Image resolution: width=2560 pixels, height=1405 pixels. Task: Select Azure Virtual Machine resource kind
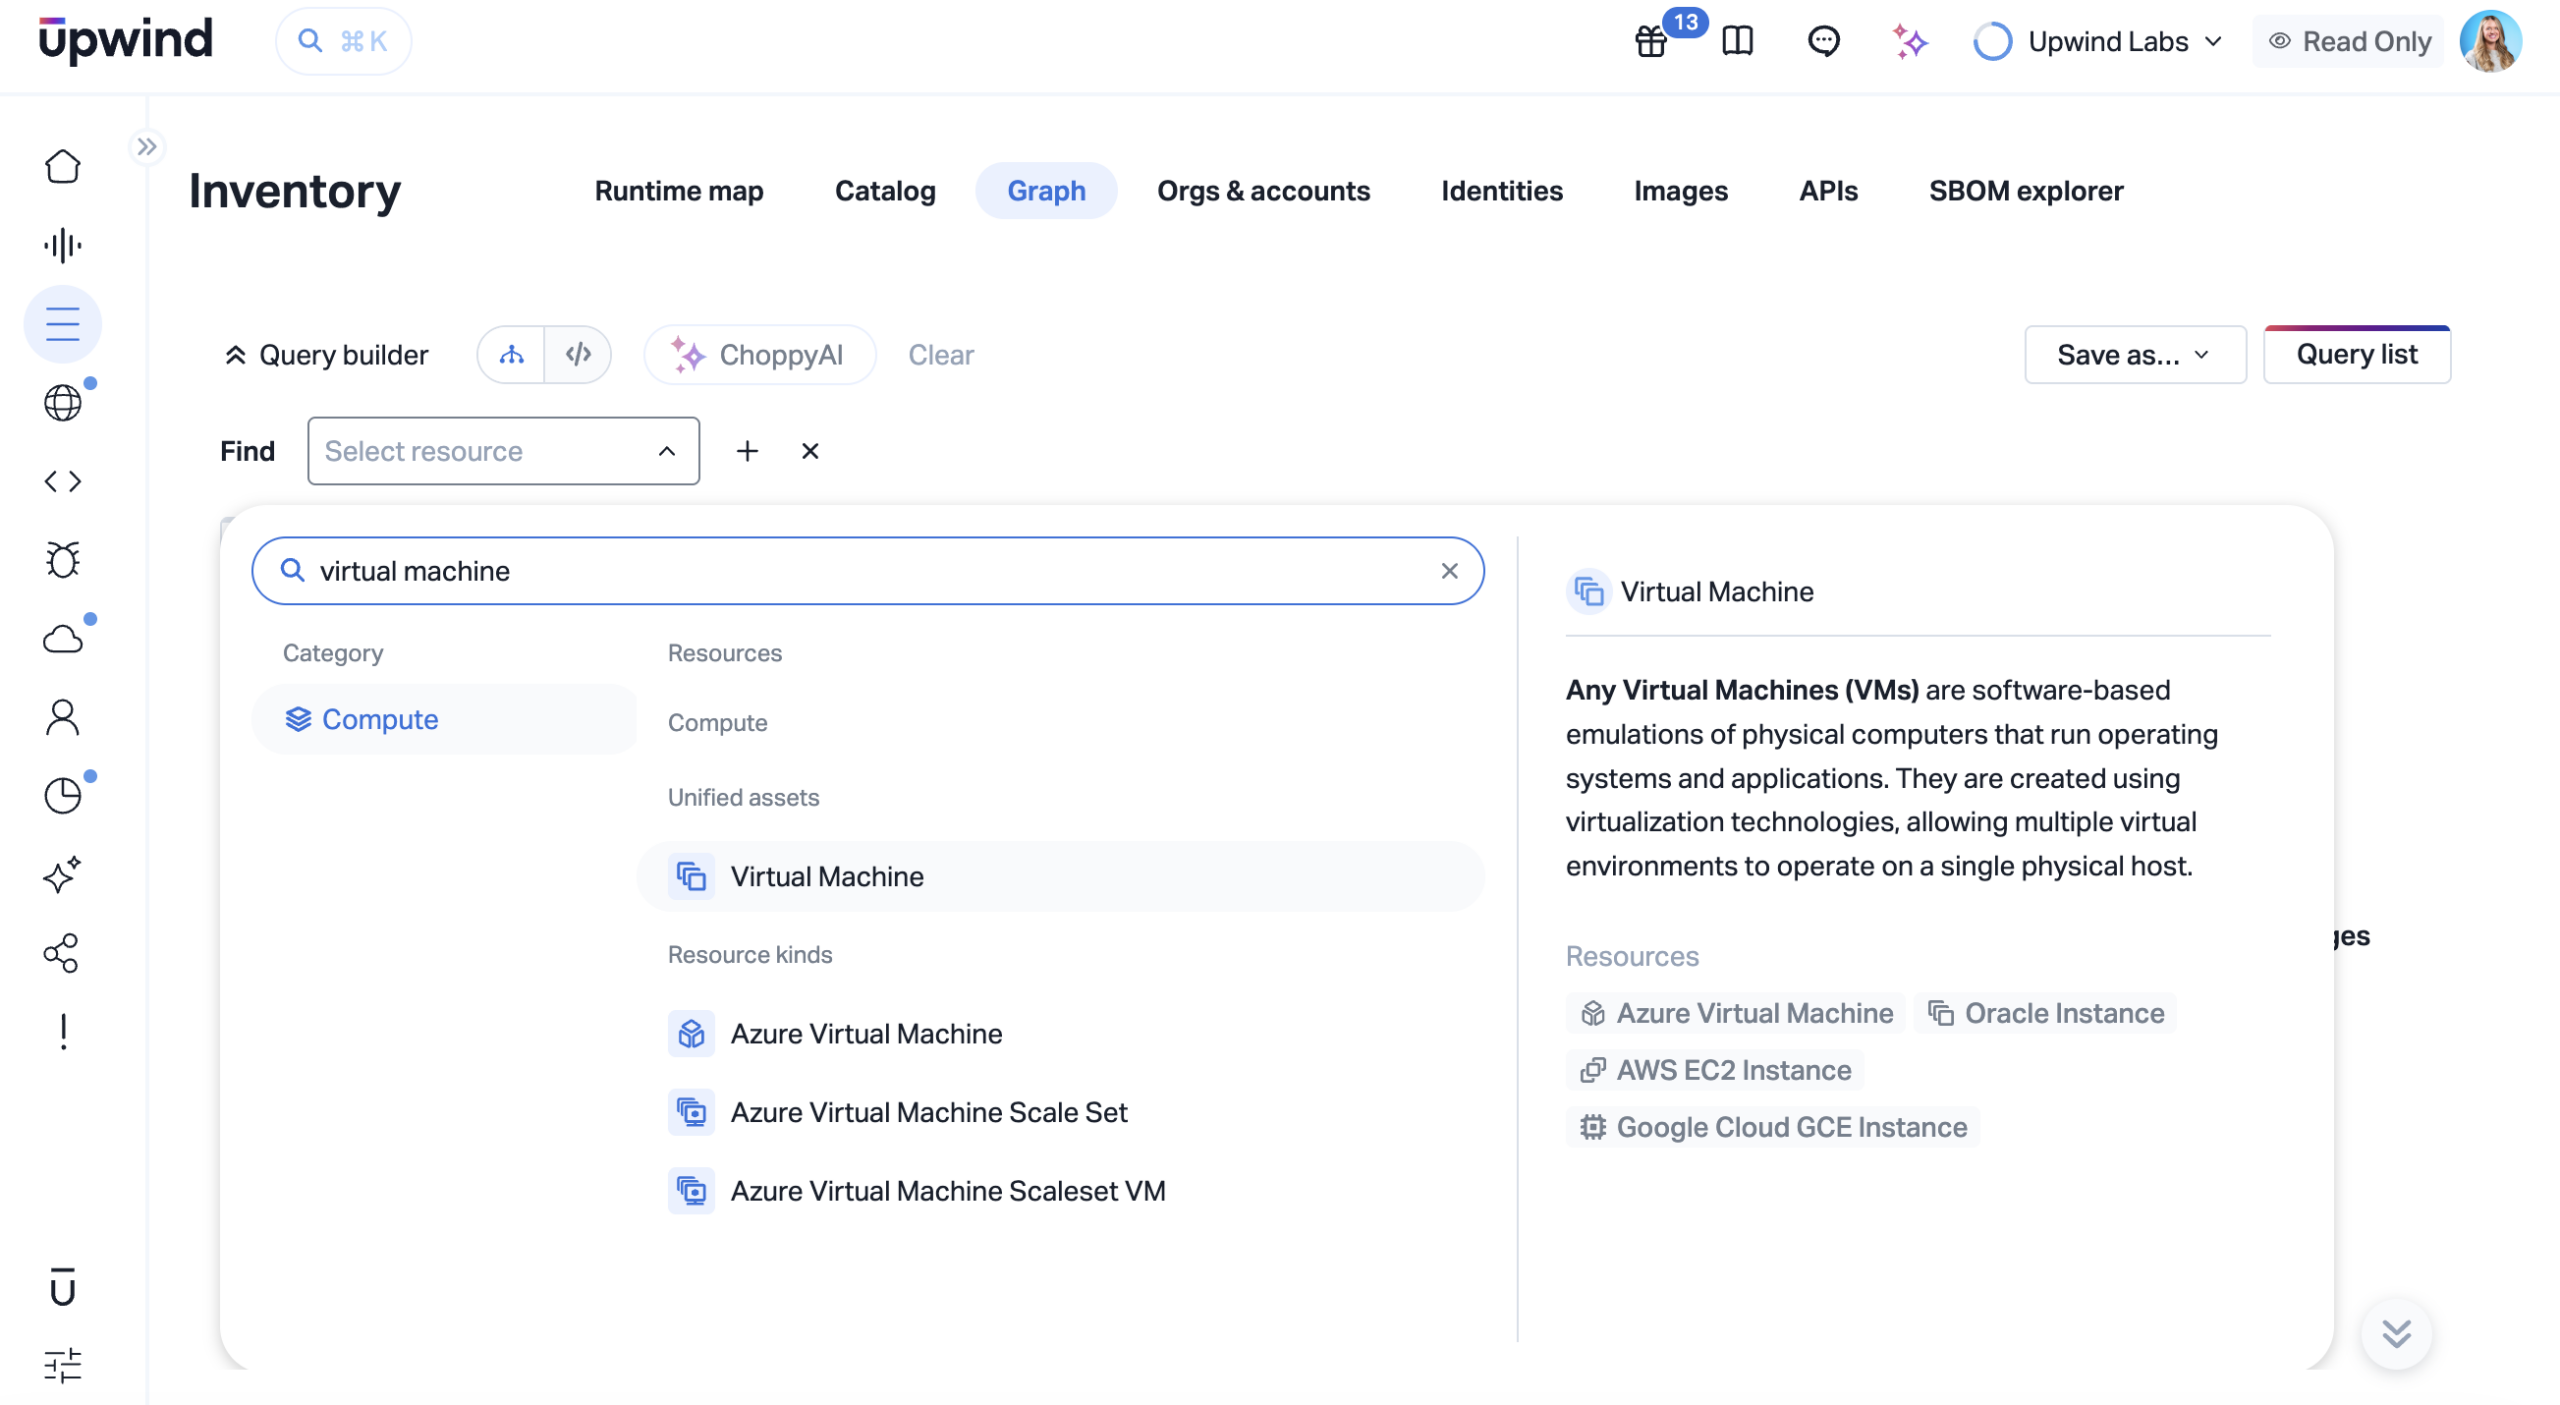1060,1033
